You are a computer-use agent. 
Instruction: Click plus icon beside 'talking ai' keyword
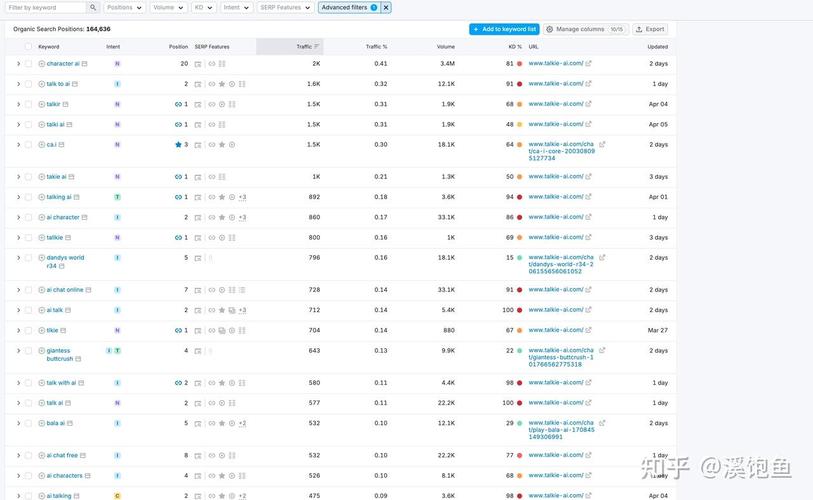coord(41,197)
